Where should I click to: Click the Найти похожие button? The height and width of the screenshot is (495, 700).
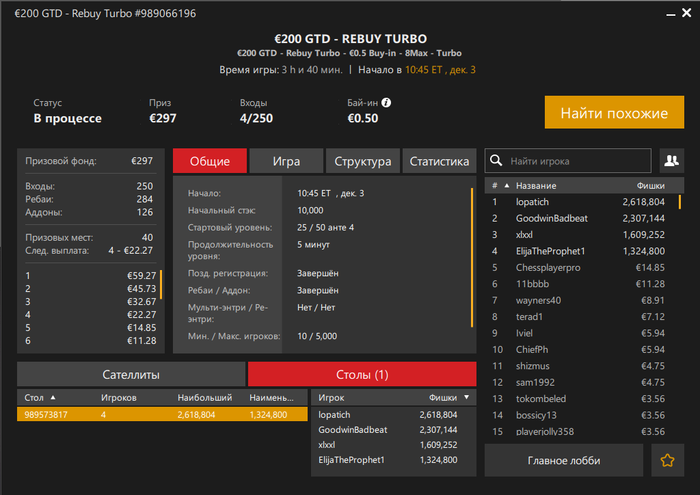614,112
